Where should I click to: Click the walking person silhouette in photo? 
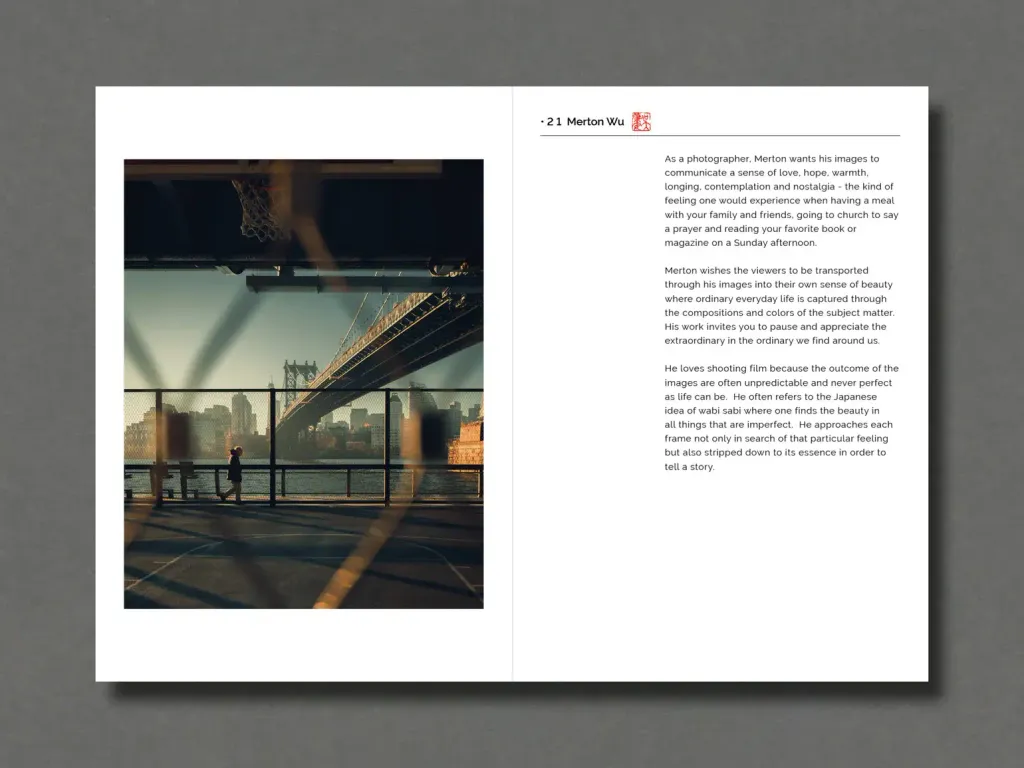[x=234, y=474]
